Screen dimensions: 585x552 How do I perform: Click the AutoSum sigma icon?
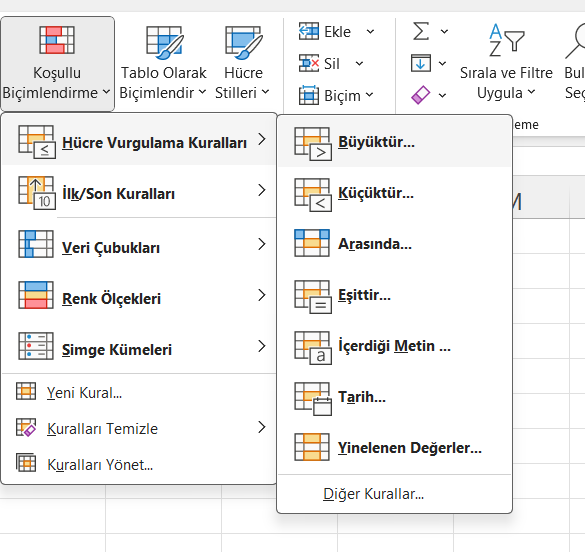[x=420, y=31]
